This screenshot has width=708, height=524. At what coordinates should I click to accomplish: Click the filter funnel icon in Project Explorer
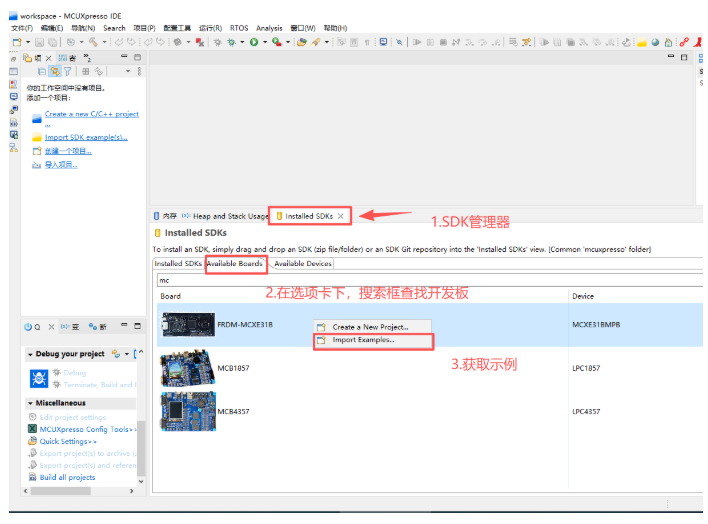pos(67,71)
